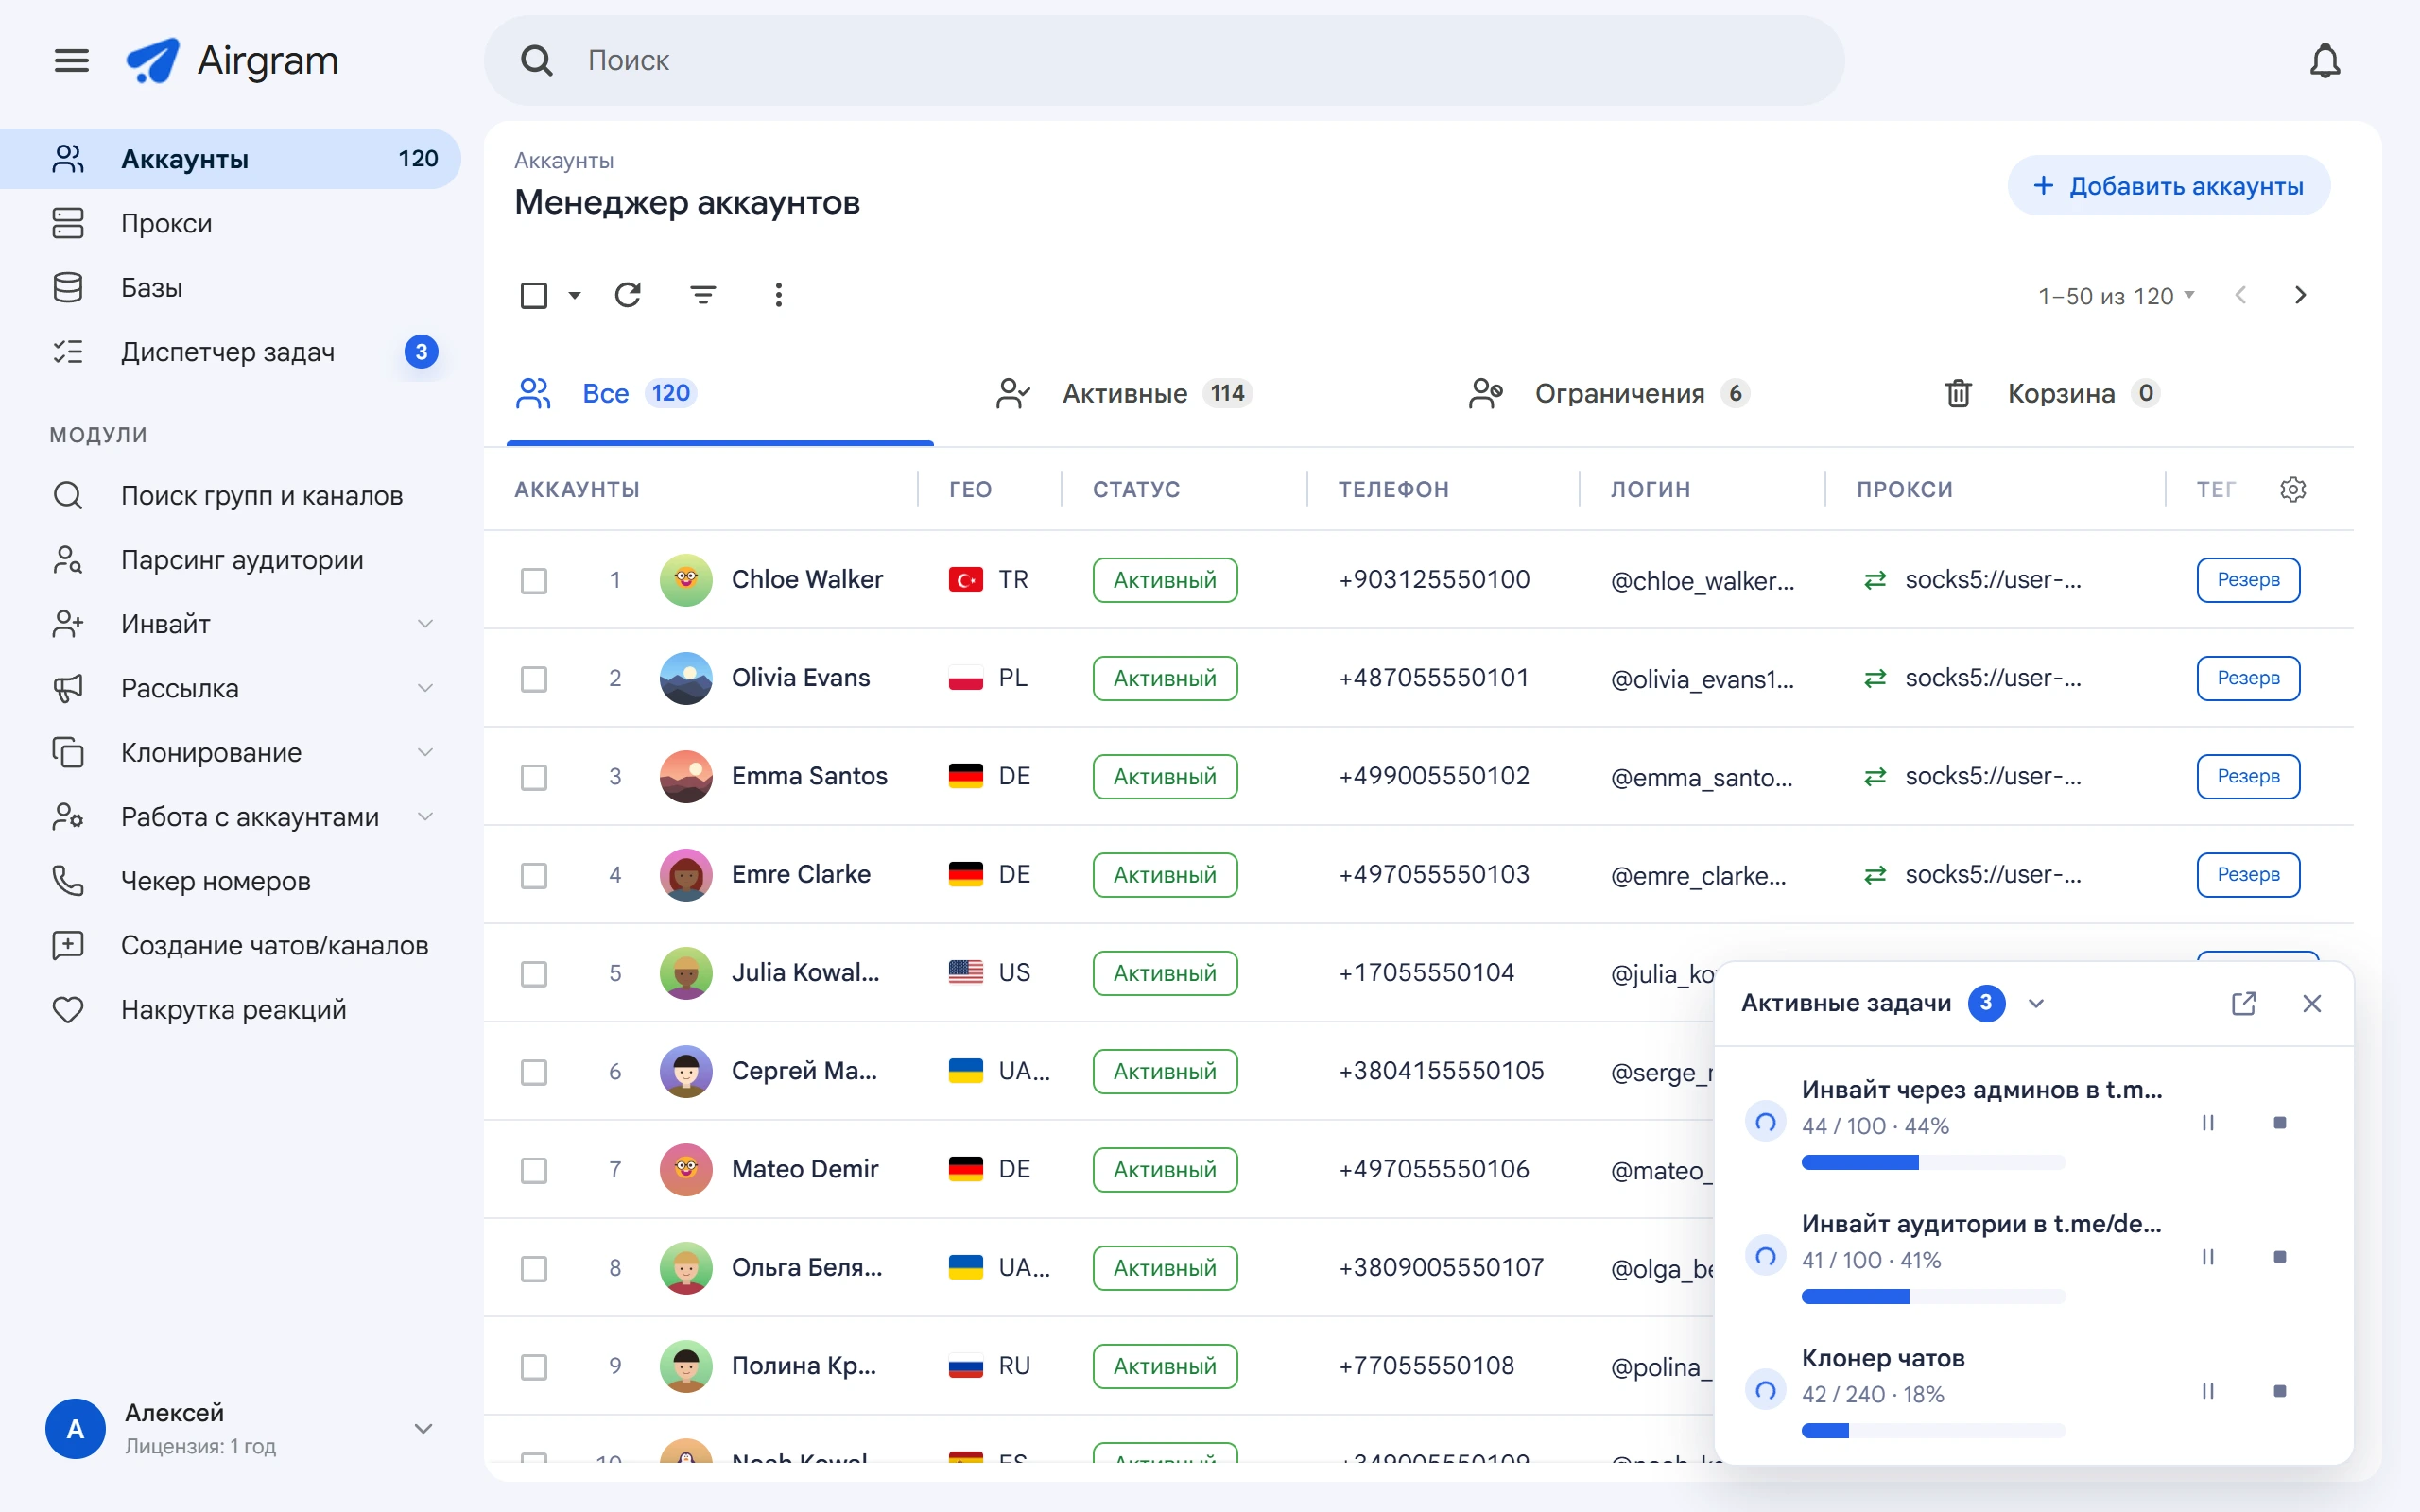
Task: Go to next page of accounts
Action: click(x=2300, y=295)
